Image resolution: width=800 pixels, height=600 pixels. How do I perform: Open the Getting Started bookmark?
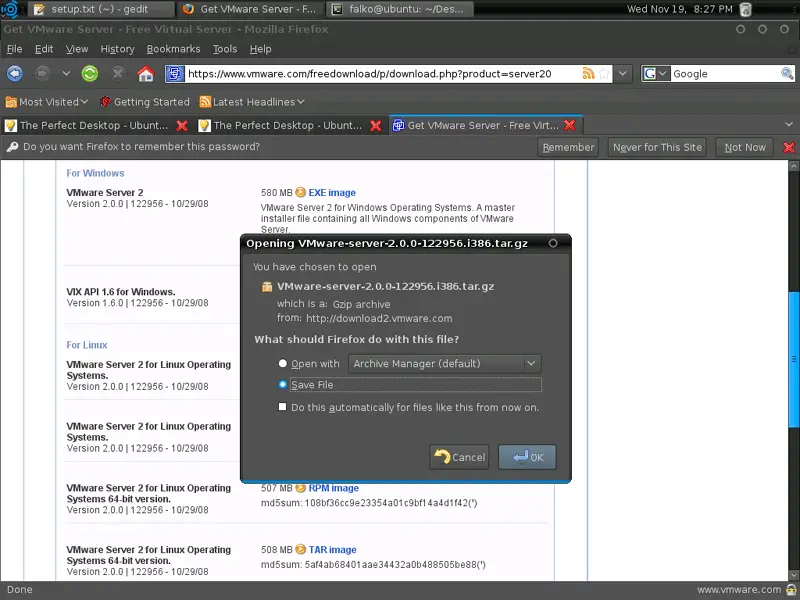pyautogui.click(x=145, y=102)
